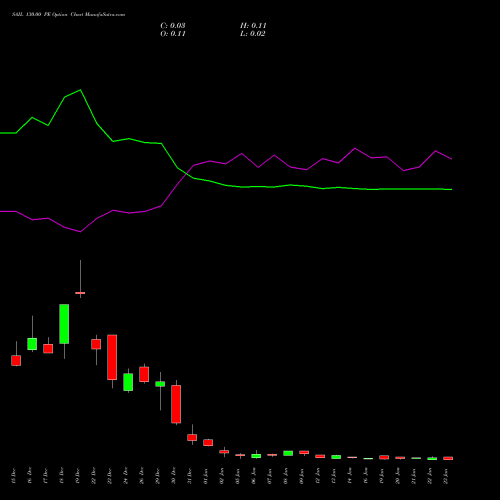500x500 pixels.
Task: Click the '19 Jan' date axis label
Action: coord(382,476)
